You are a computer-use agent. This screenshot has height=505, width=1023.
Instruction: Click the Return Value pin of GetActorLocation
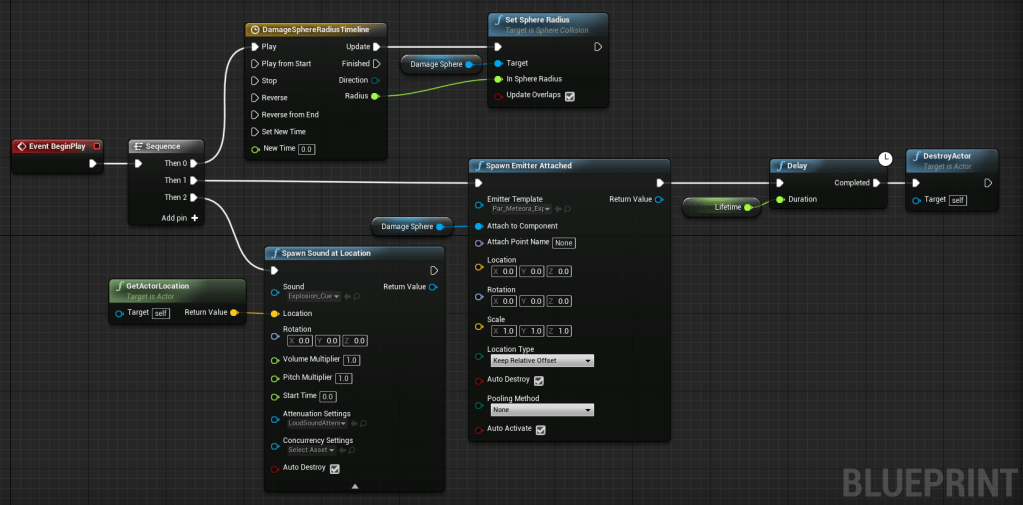(x=234, y=313)
